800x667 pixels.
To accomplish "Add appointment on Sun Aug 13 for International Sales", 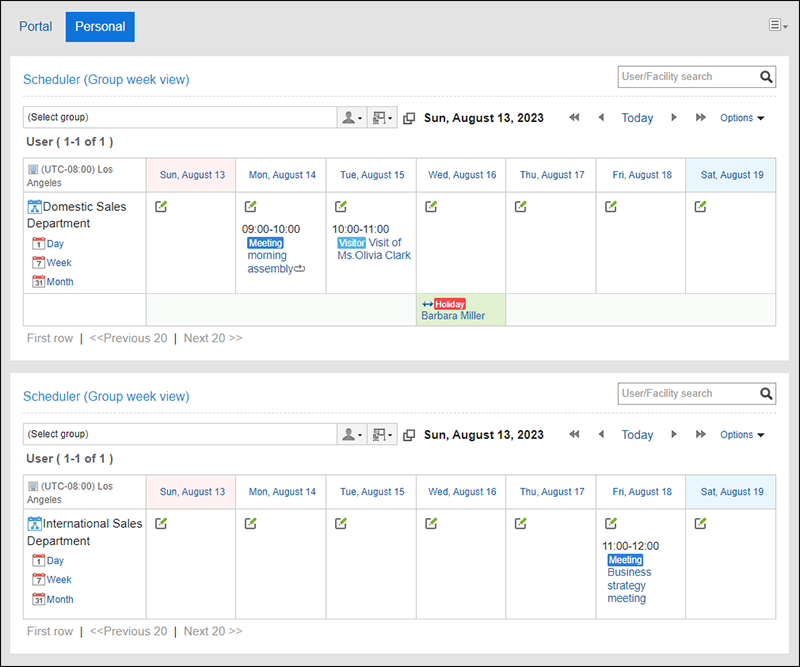I will pyautogui.click(x=161, y=524).
